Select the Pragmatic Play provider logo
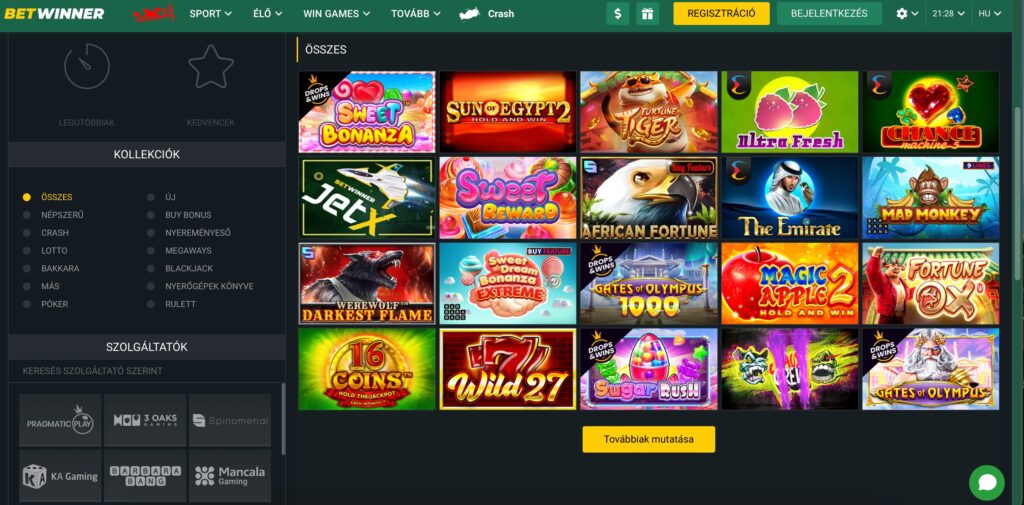1024x505 pixels. (x=60, y=420)
